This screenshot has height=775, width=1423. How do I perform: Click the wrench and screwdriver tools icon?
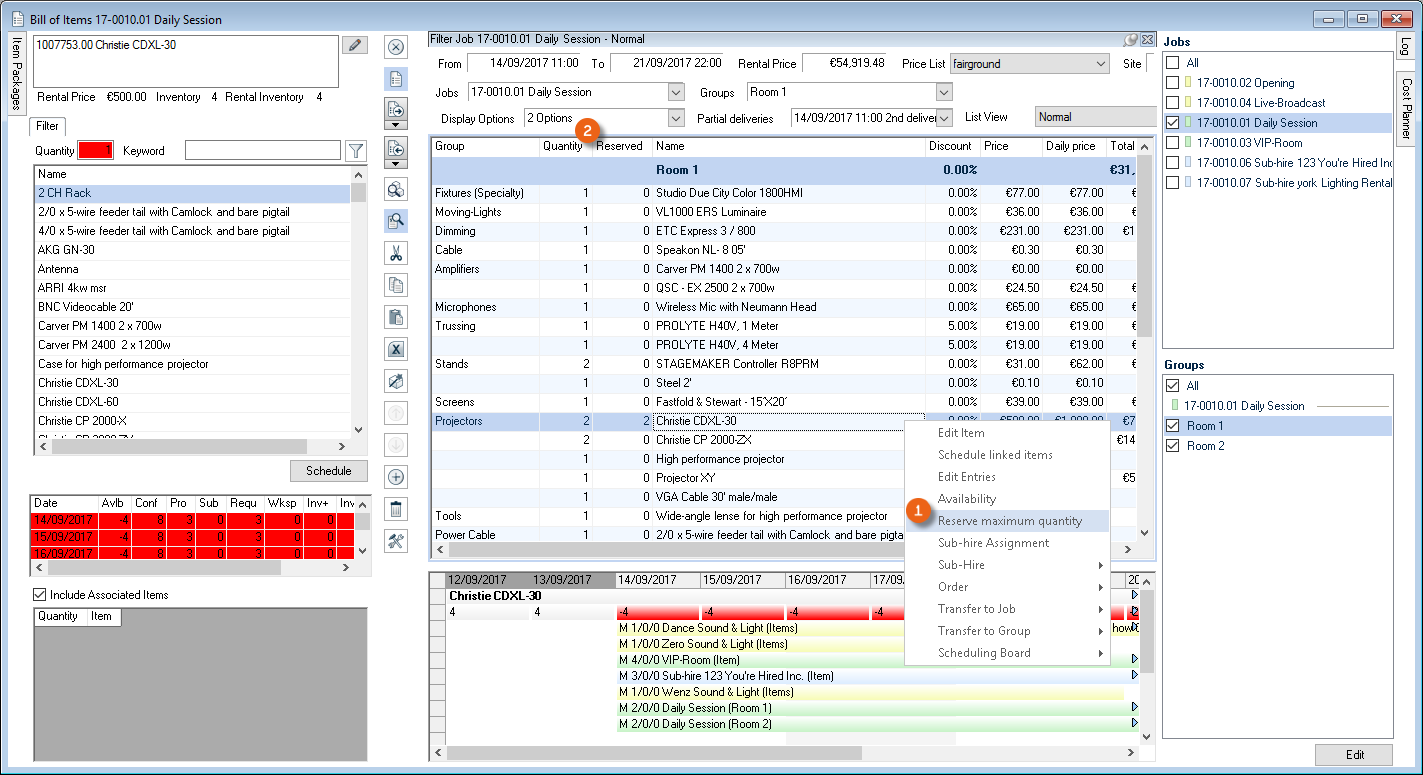[x=396, y=541]
